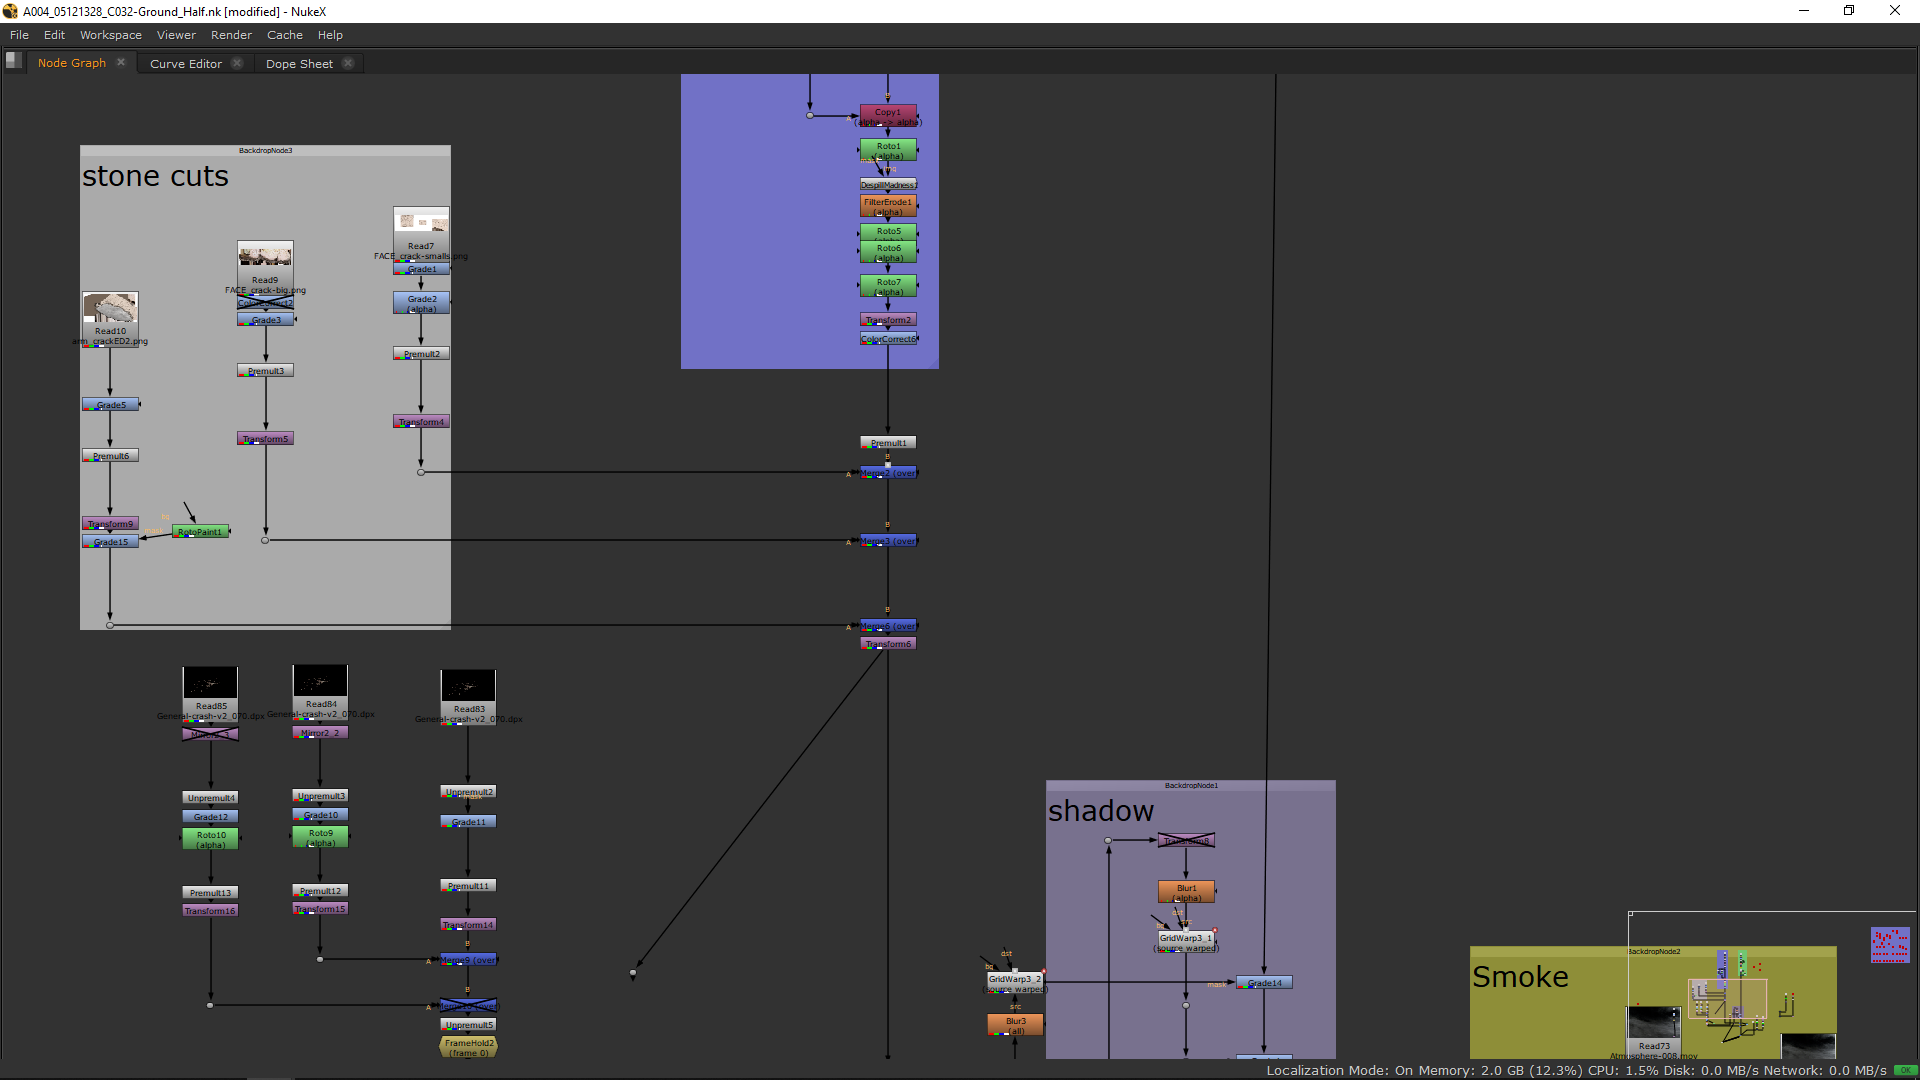The width and height of the screenshot is (1920, 1080).
Task: Click the Smoke backdrop label
Action: (1520, 977)
